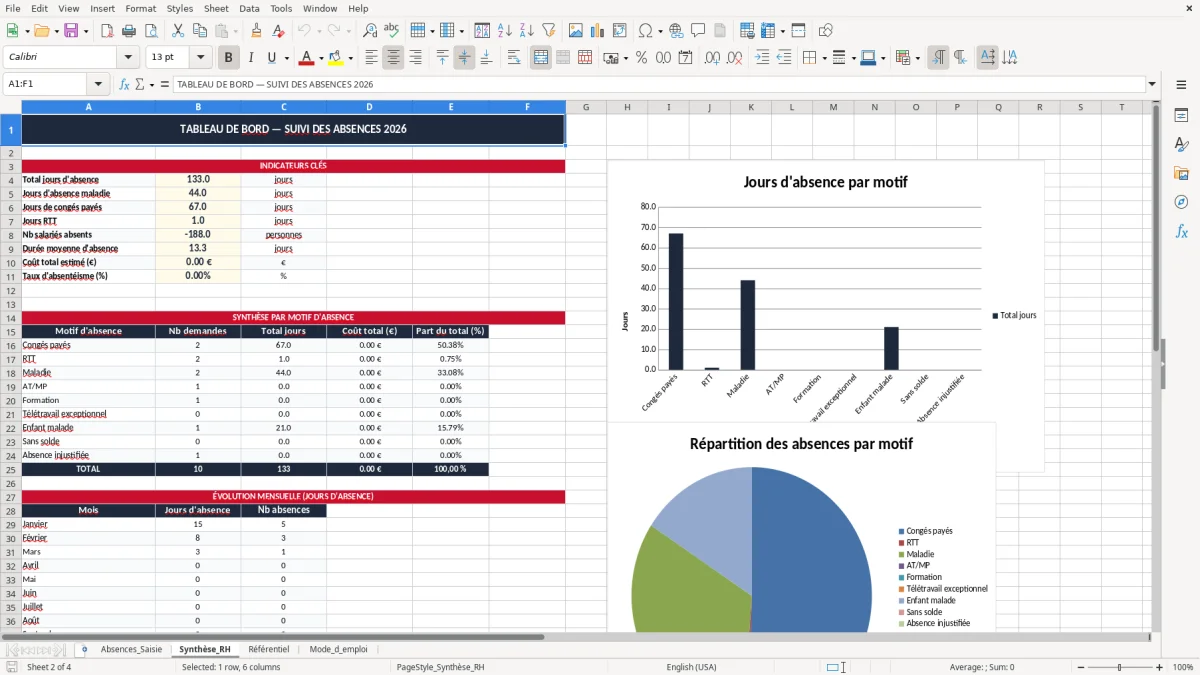Viewport: 1200px width, 675px height.
Task: Open the Font Color dropdown arrow
Action: [x=320, y=58]
